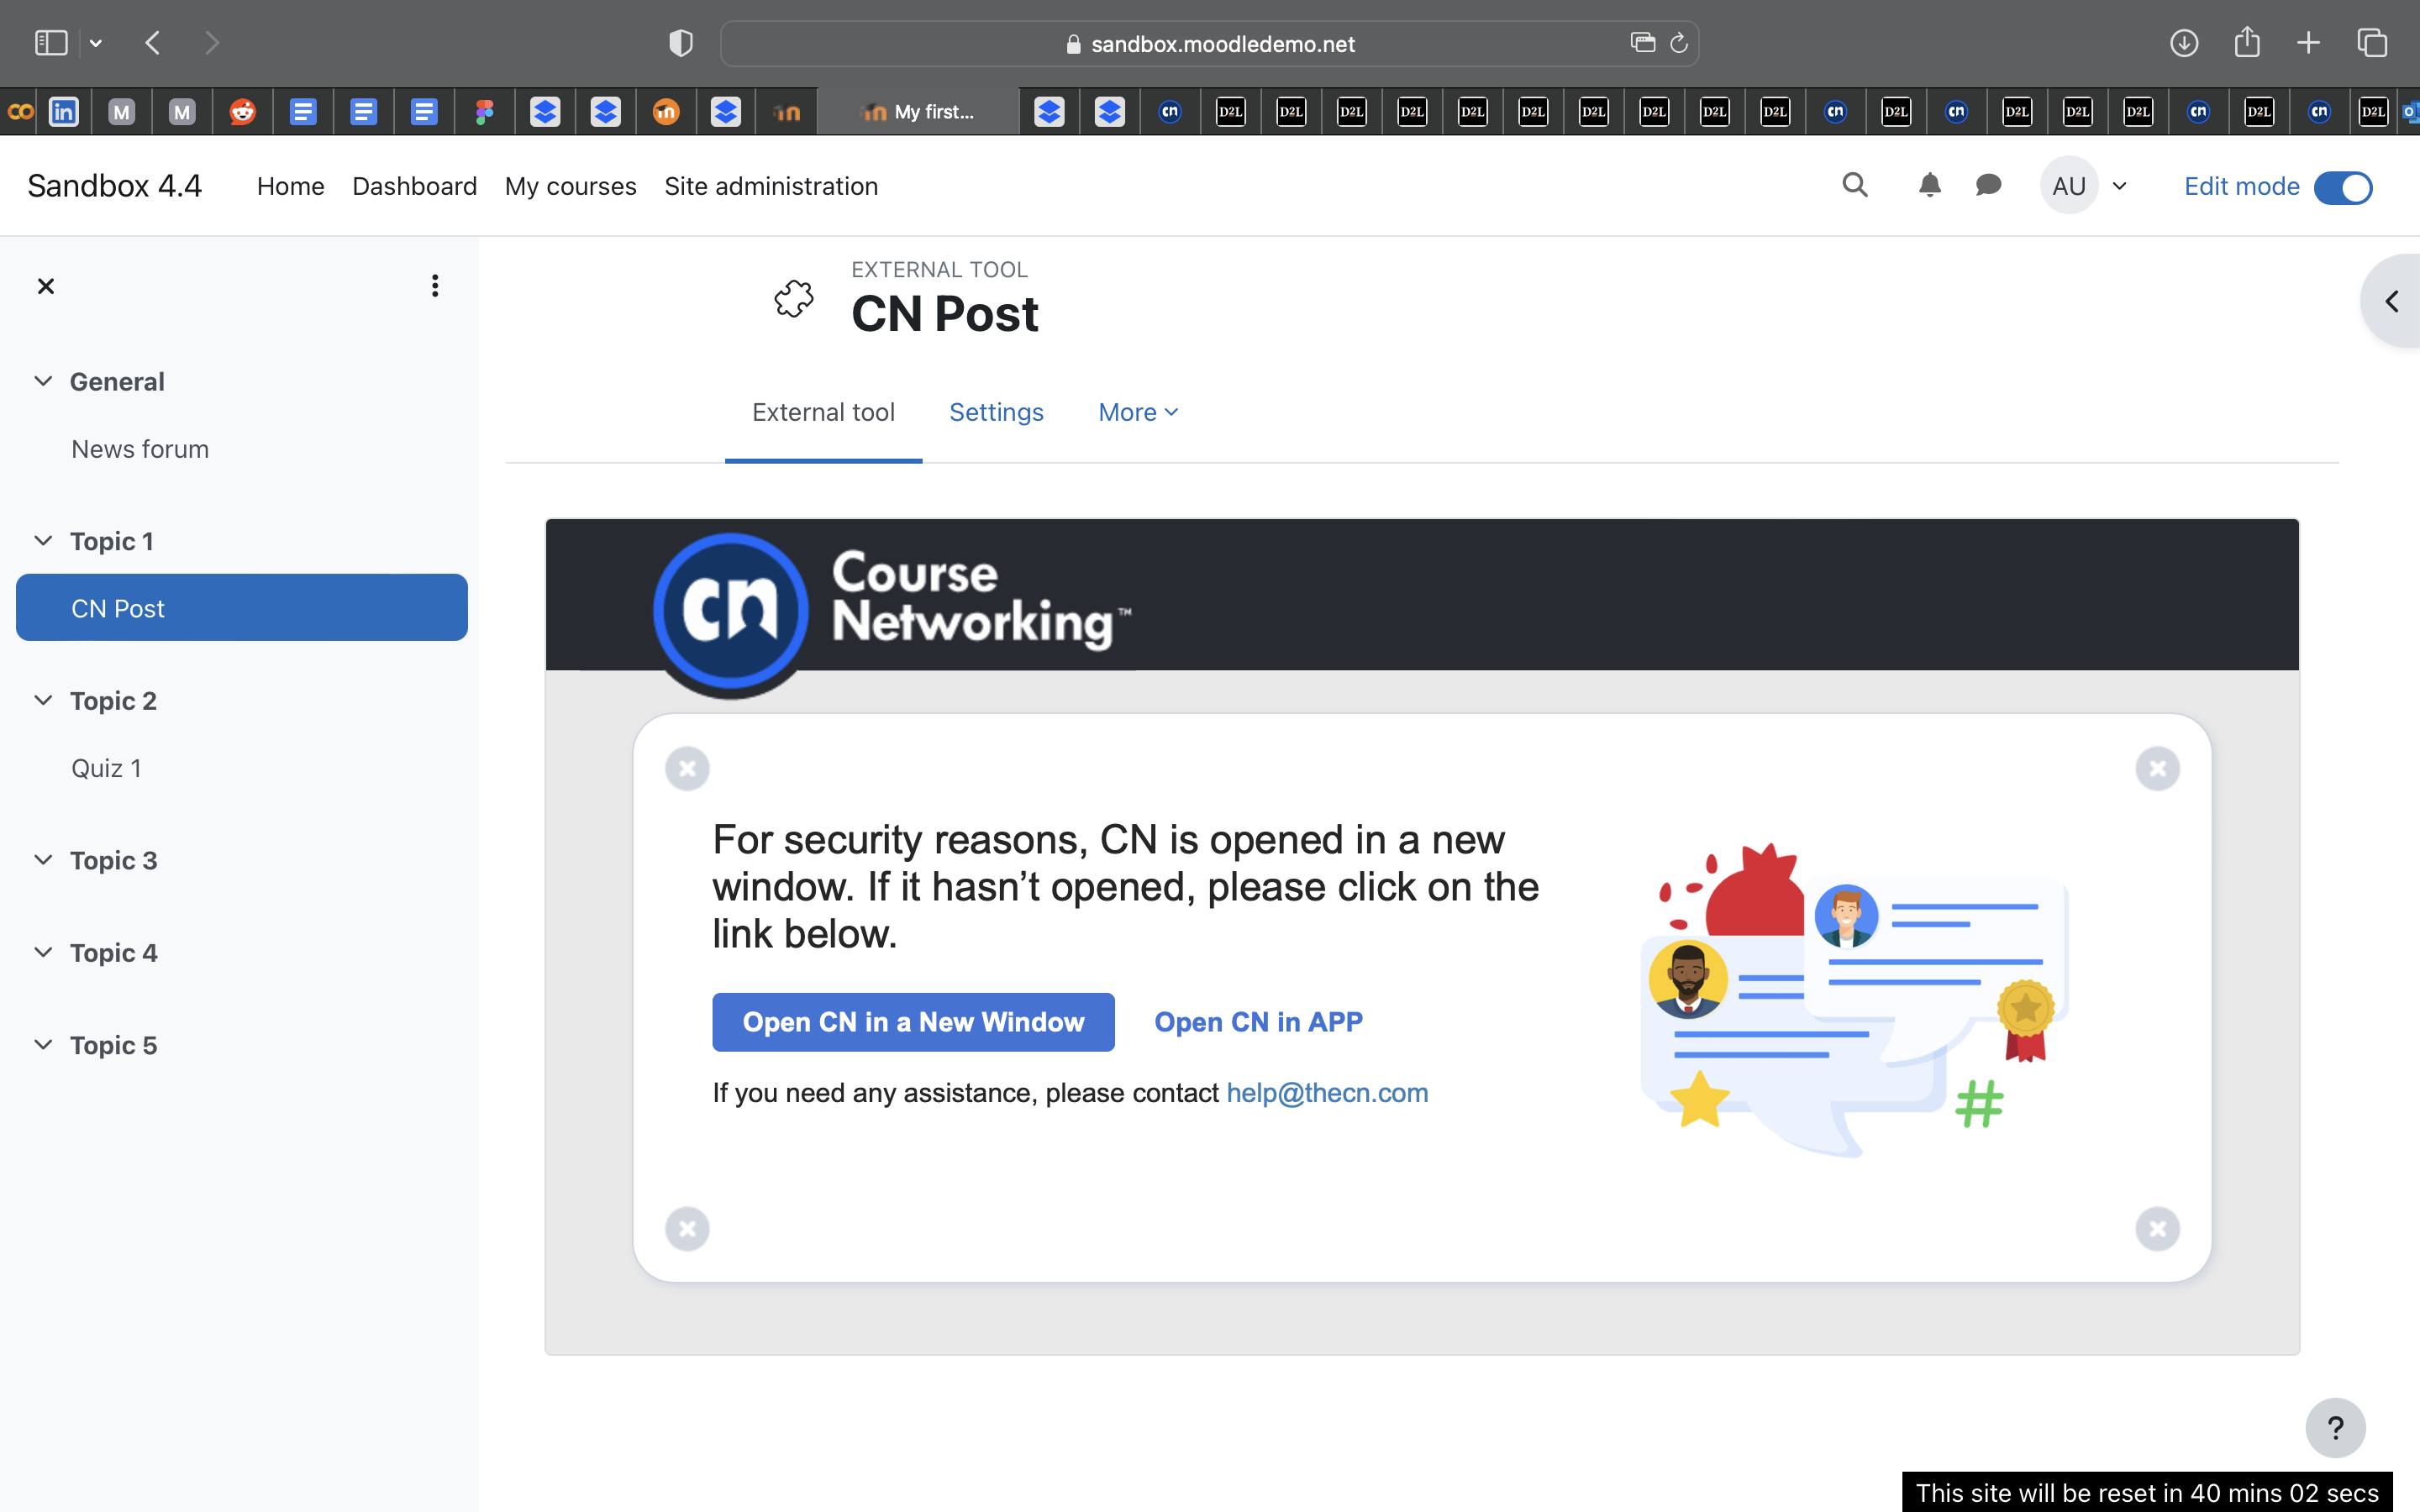Screen dimensions: 2420x1512
Task: Open the AU user menu dropdown
Action: (x=2119, y=186)
